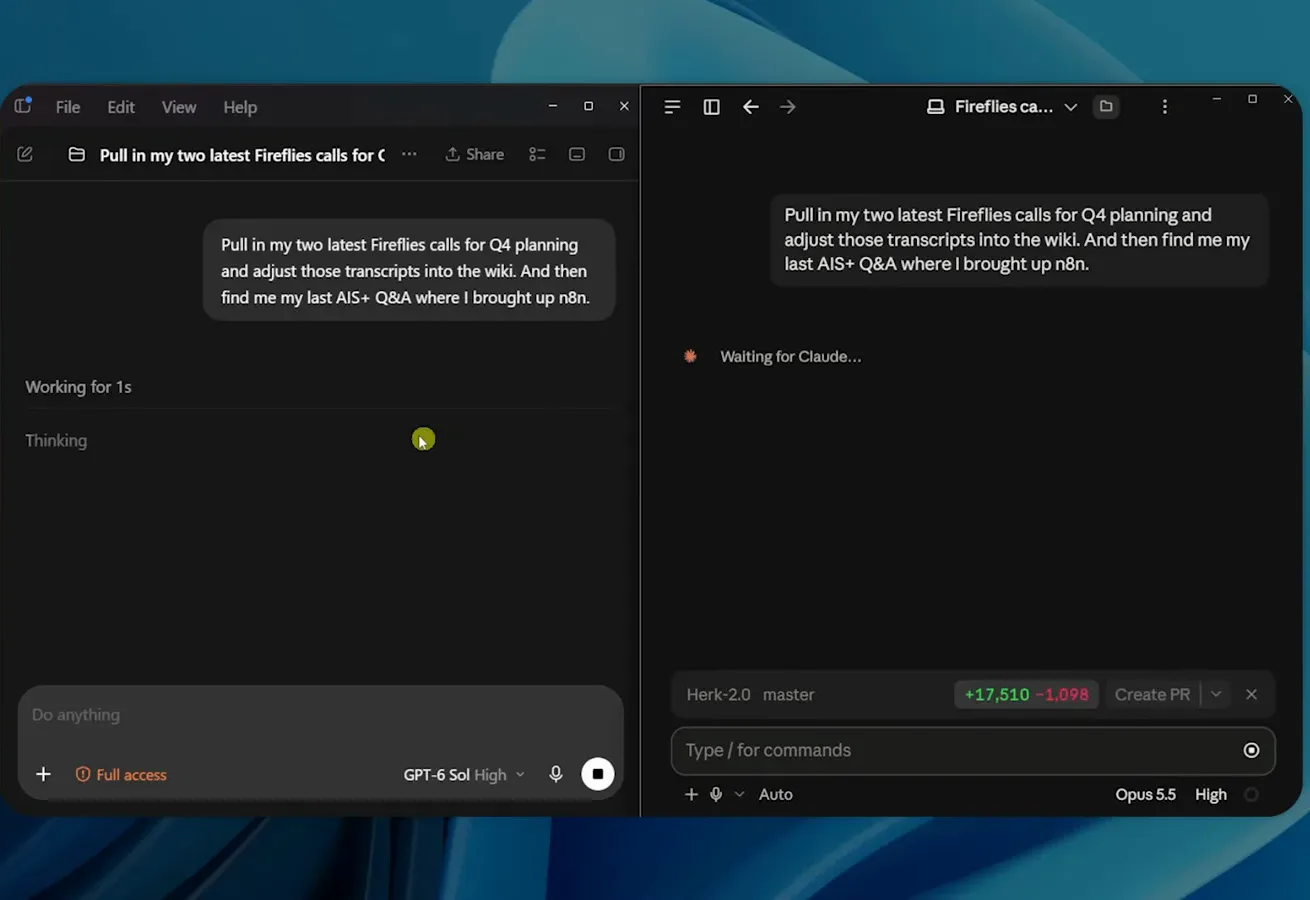Select the Opus 5.5 model option
Image resolution: width=1310 pixels, height=900 pixels.
[x=1145, y=794]
